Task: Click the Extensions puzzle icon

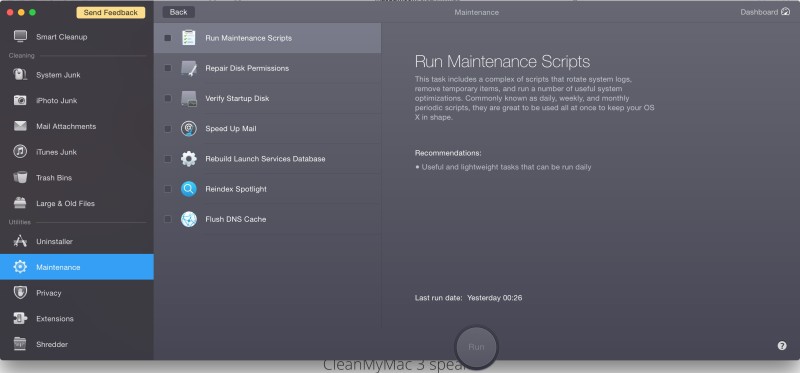Action: click(20, 318)
